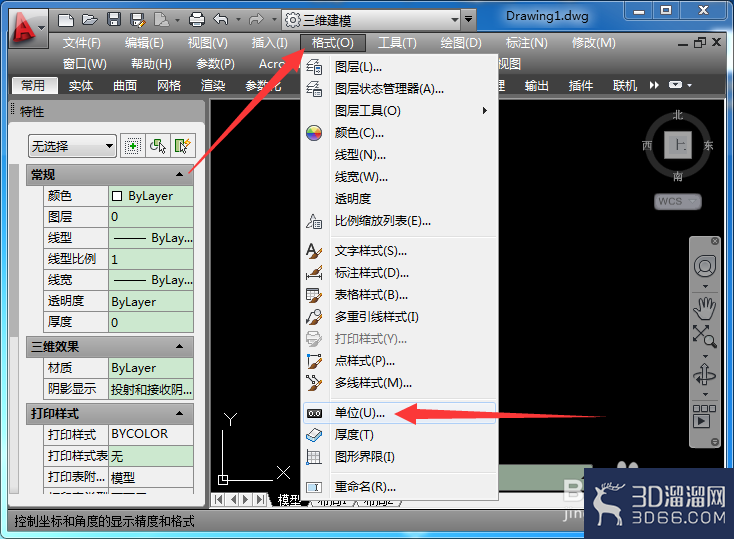
Task: Click the 标注样式(D) dimension style icon
Action: pos(314,273)
